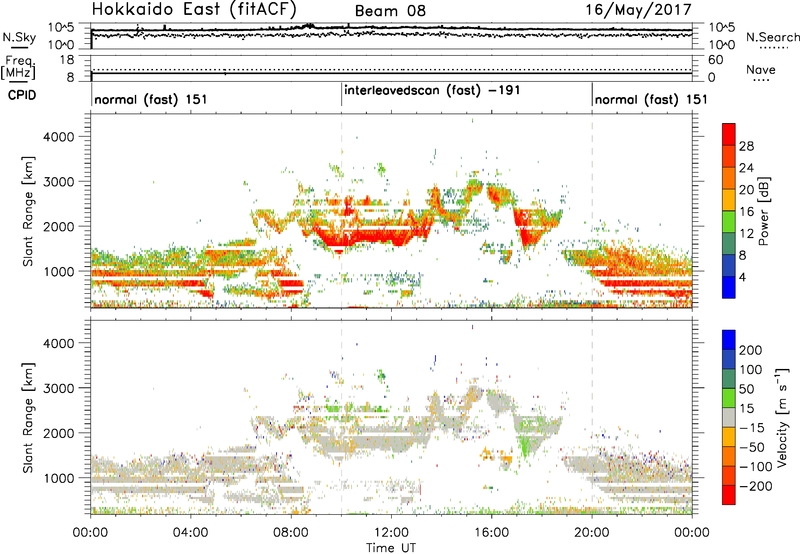Screen dimensions: 800x554
Task: Click the blue bottom of the power color bar
Action: tap(729, 287)
